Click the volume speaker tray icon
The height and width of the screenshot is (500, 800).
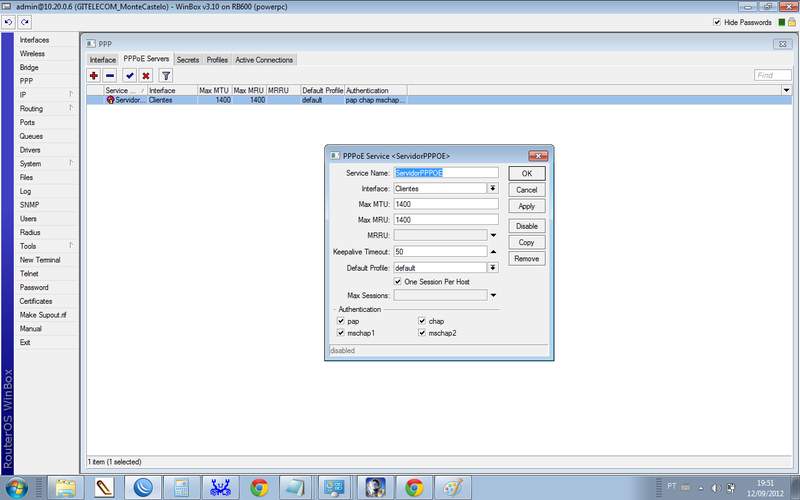click(716, 488)
